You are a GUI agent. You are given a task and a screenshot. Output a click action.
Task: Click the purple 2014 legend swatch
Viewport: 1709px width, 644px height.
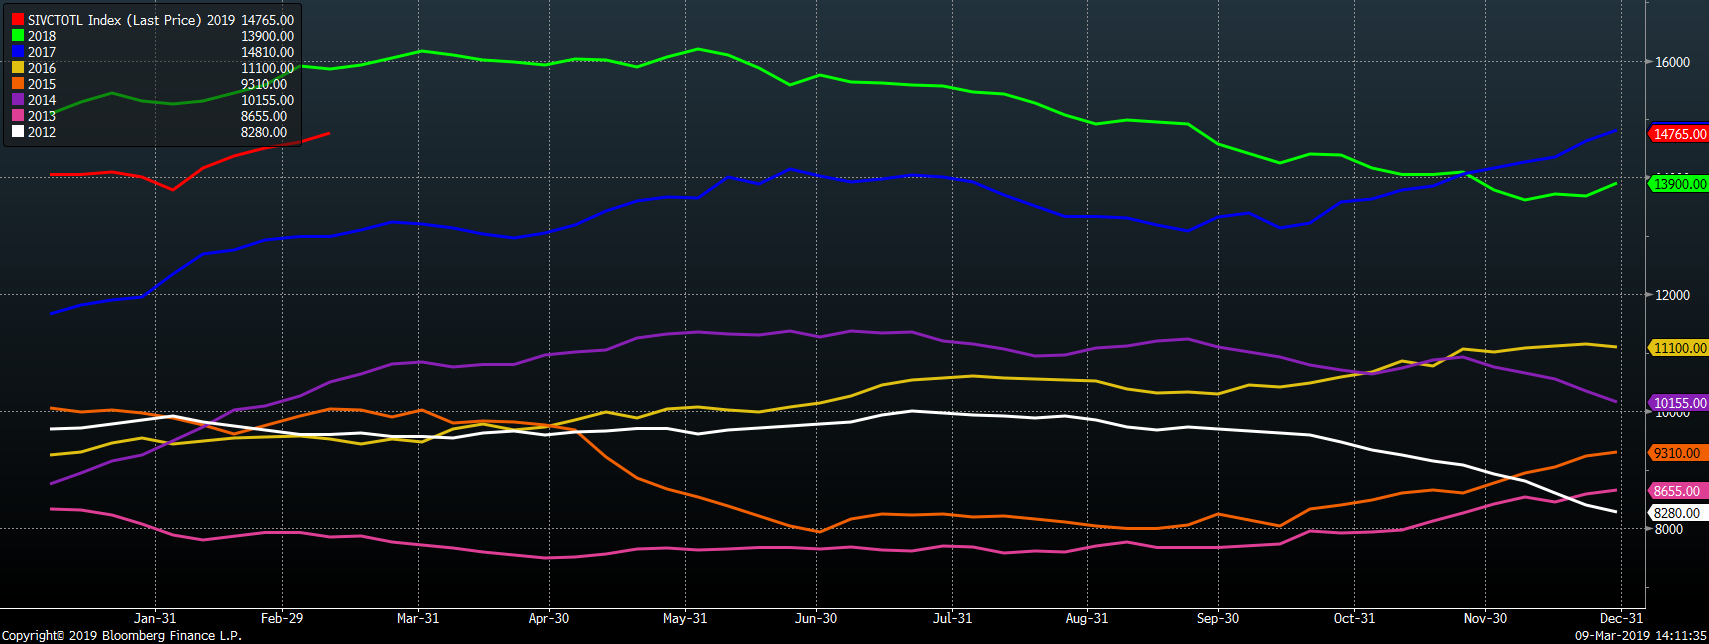click(17, 100)
